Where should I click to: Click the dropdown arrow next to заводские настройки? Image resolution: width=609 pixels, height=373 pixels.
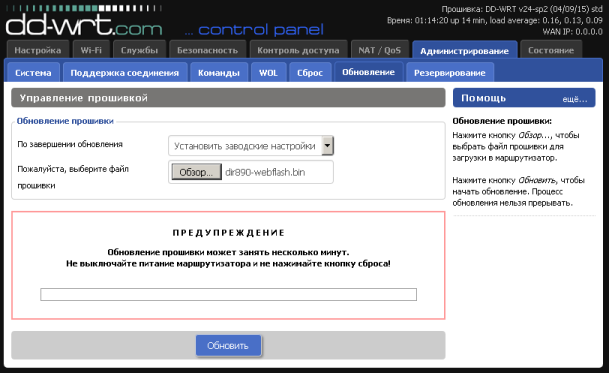point(327,146)
